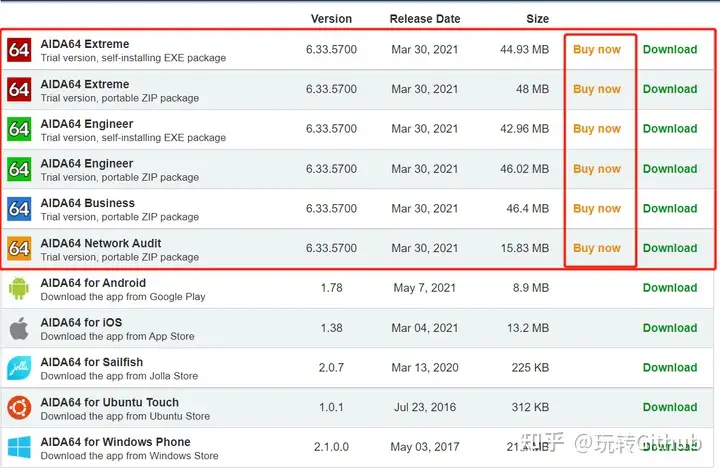
Task: Buy now for AIDA64 Extreme ZIP package
Action: pyautogui.click(x=597, y=89)
